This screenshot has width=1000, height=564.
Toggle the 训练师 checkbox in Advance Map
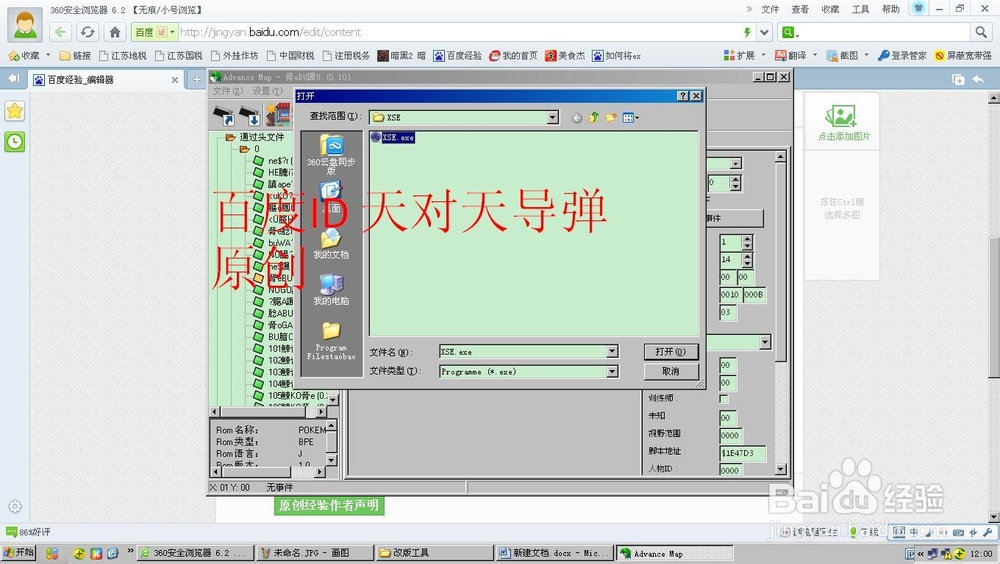(724, 399)
